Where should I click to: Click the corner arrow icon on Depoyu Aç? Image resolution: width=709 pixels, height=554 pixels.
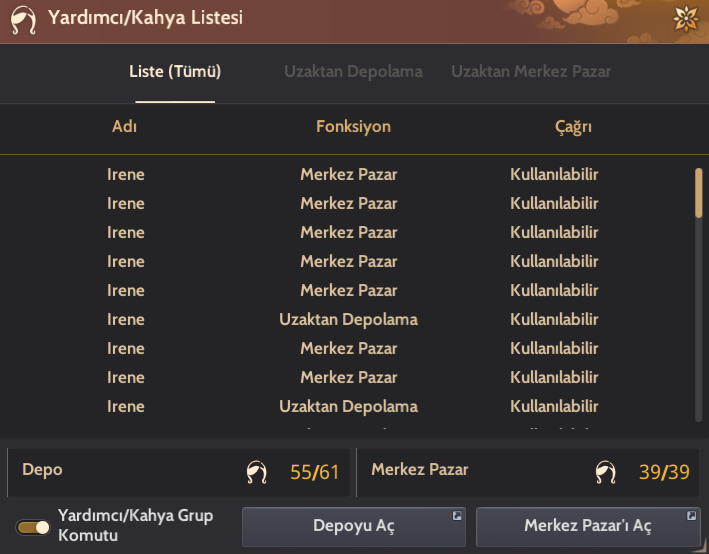(457, 515)
